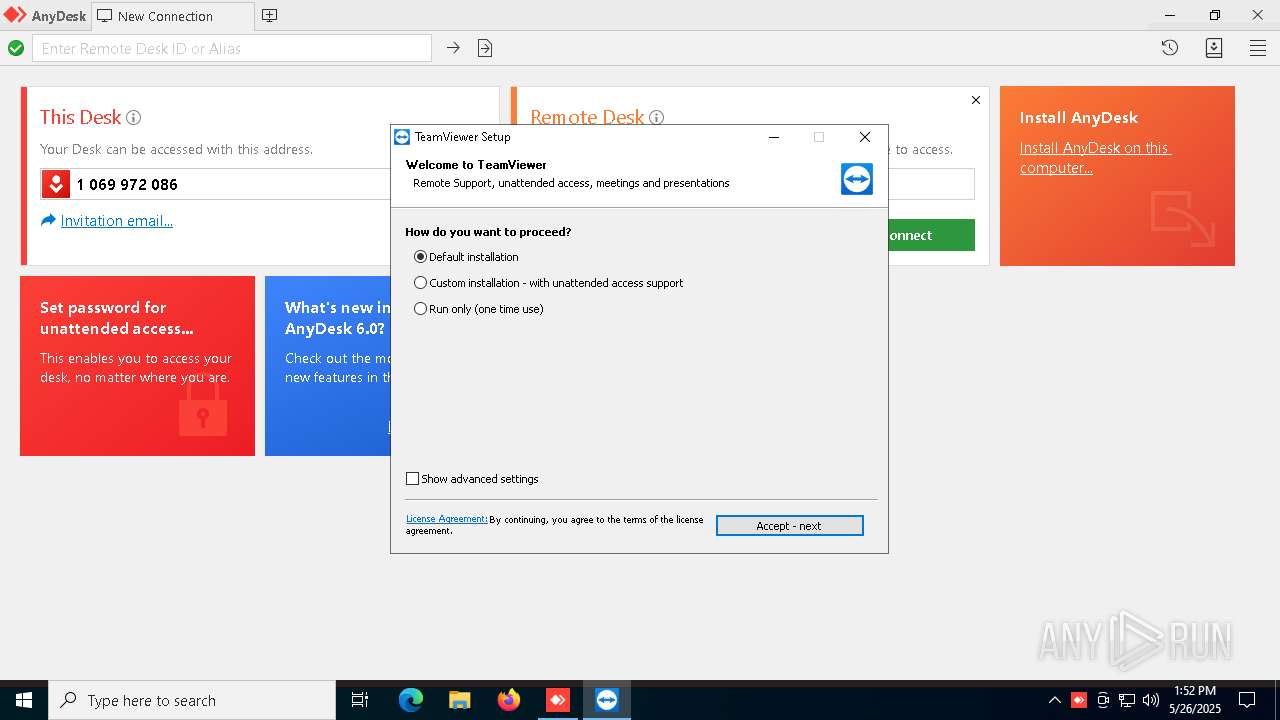Screen dimensions: 1280x720
Task: Open What's new in AnyDesk 6.0 tile
Action: [x=328, y=366]
